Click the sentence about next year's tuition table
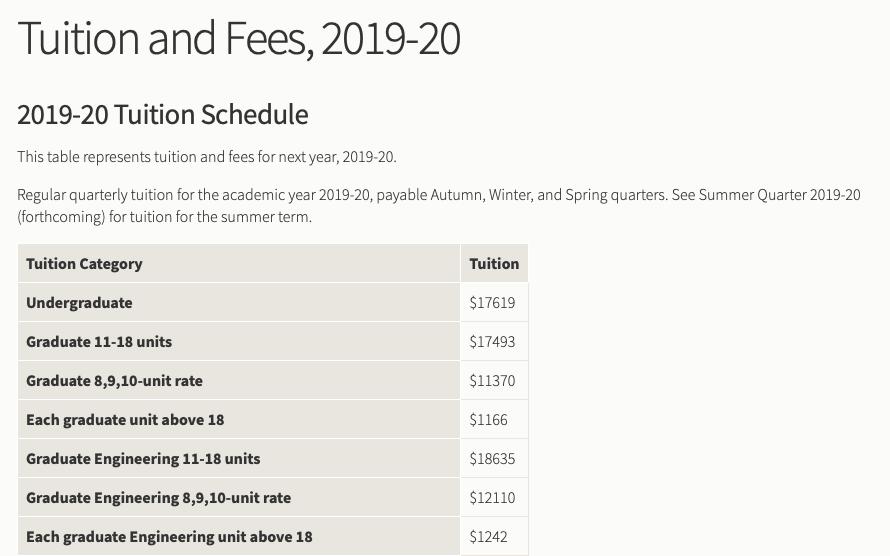This screenshot has width=890, height=556. coord(207,157)
